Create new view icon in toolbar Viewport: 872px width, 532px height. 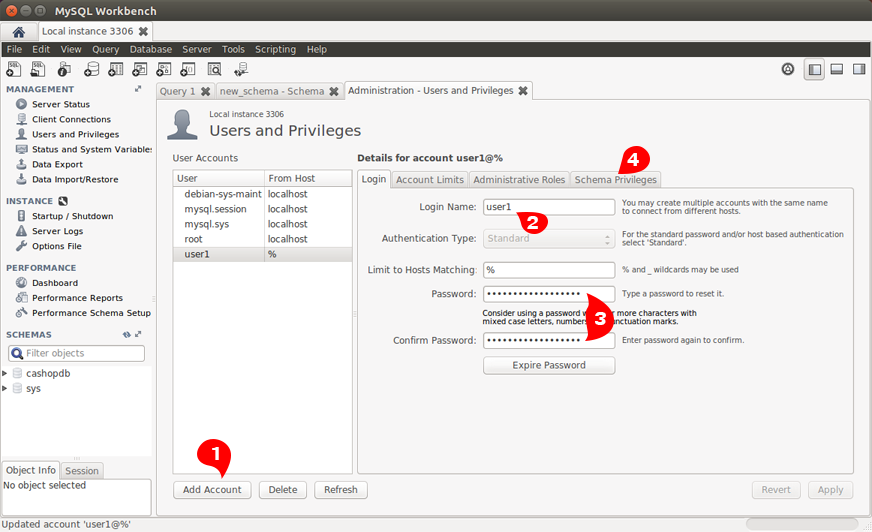140,69
